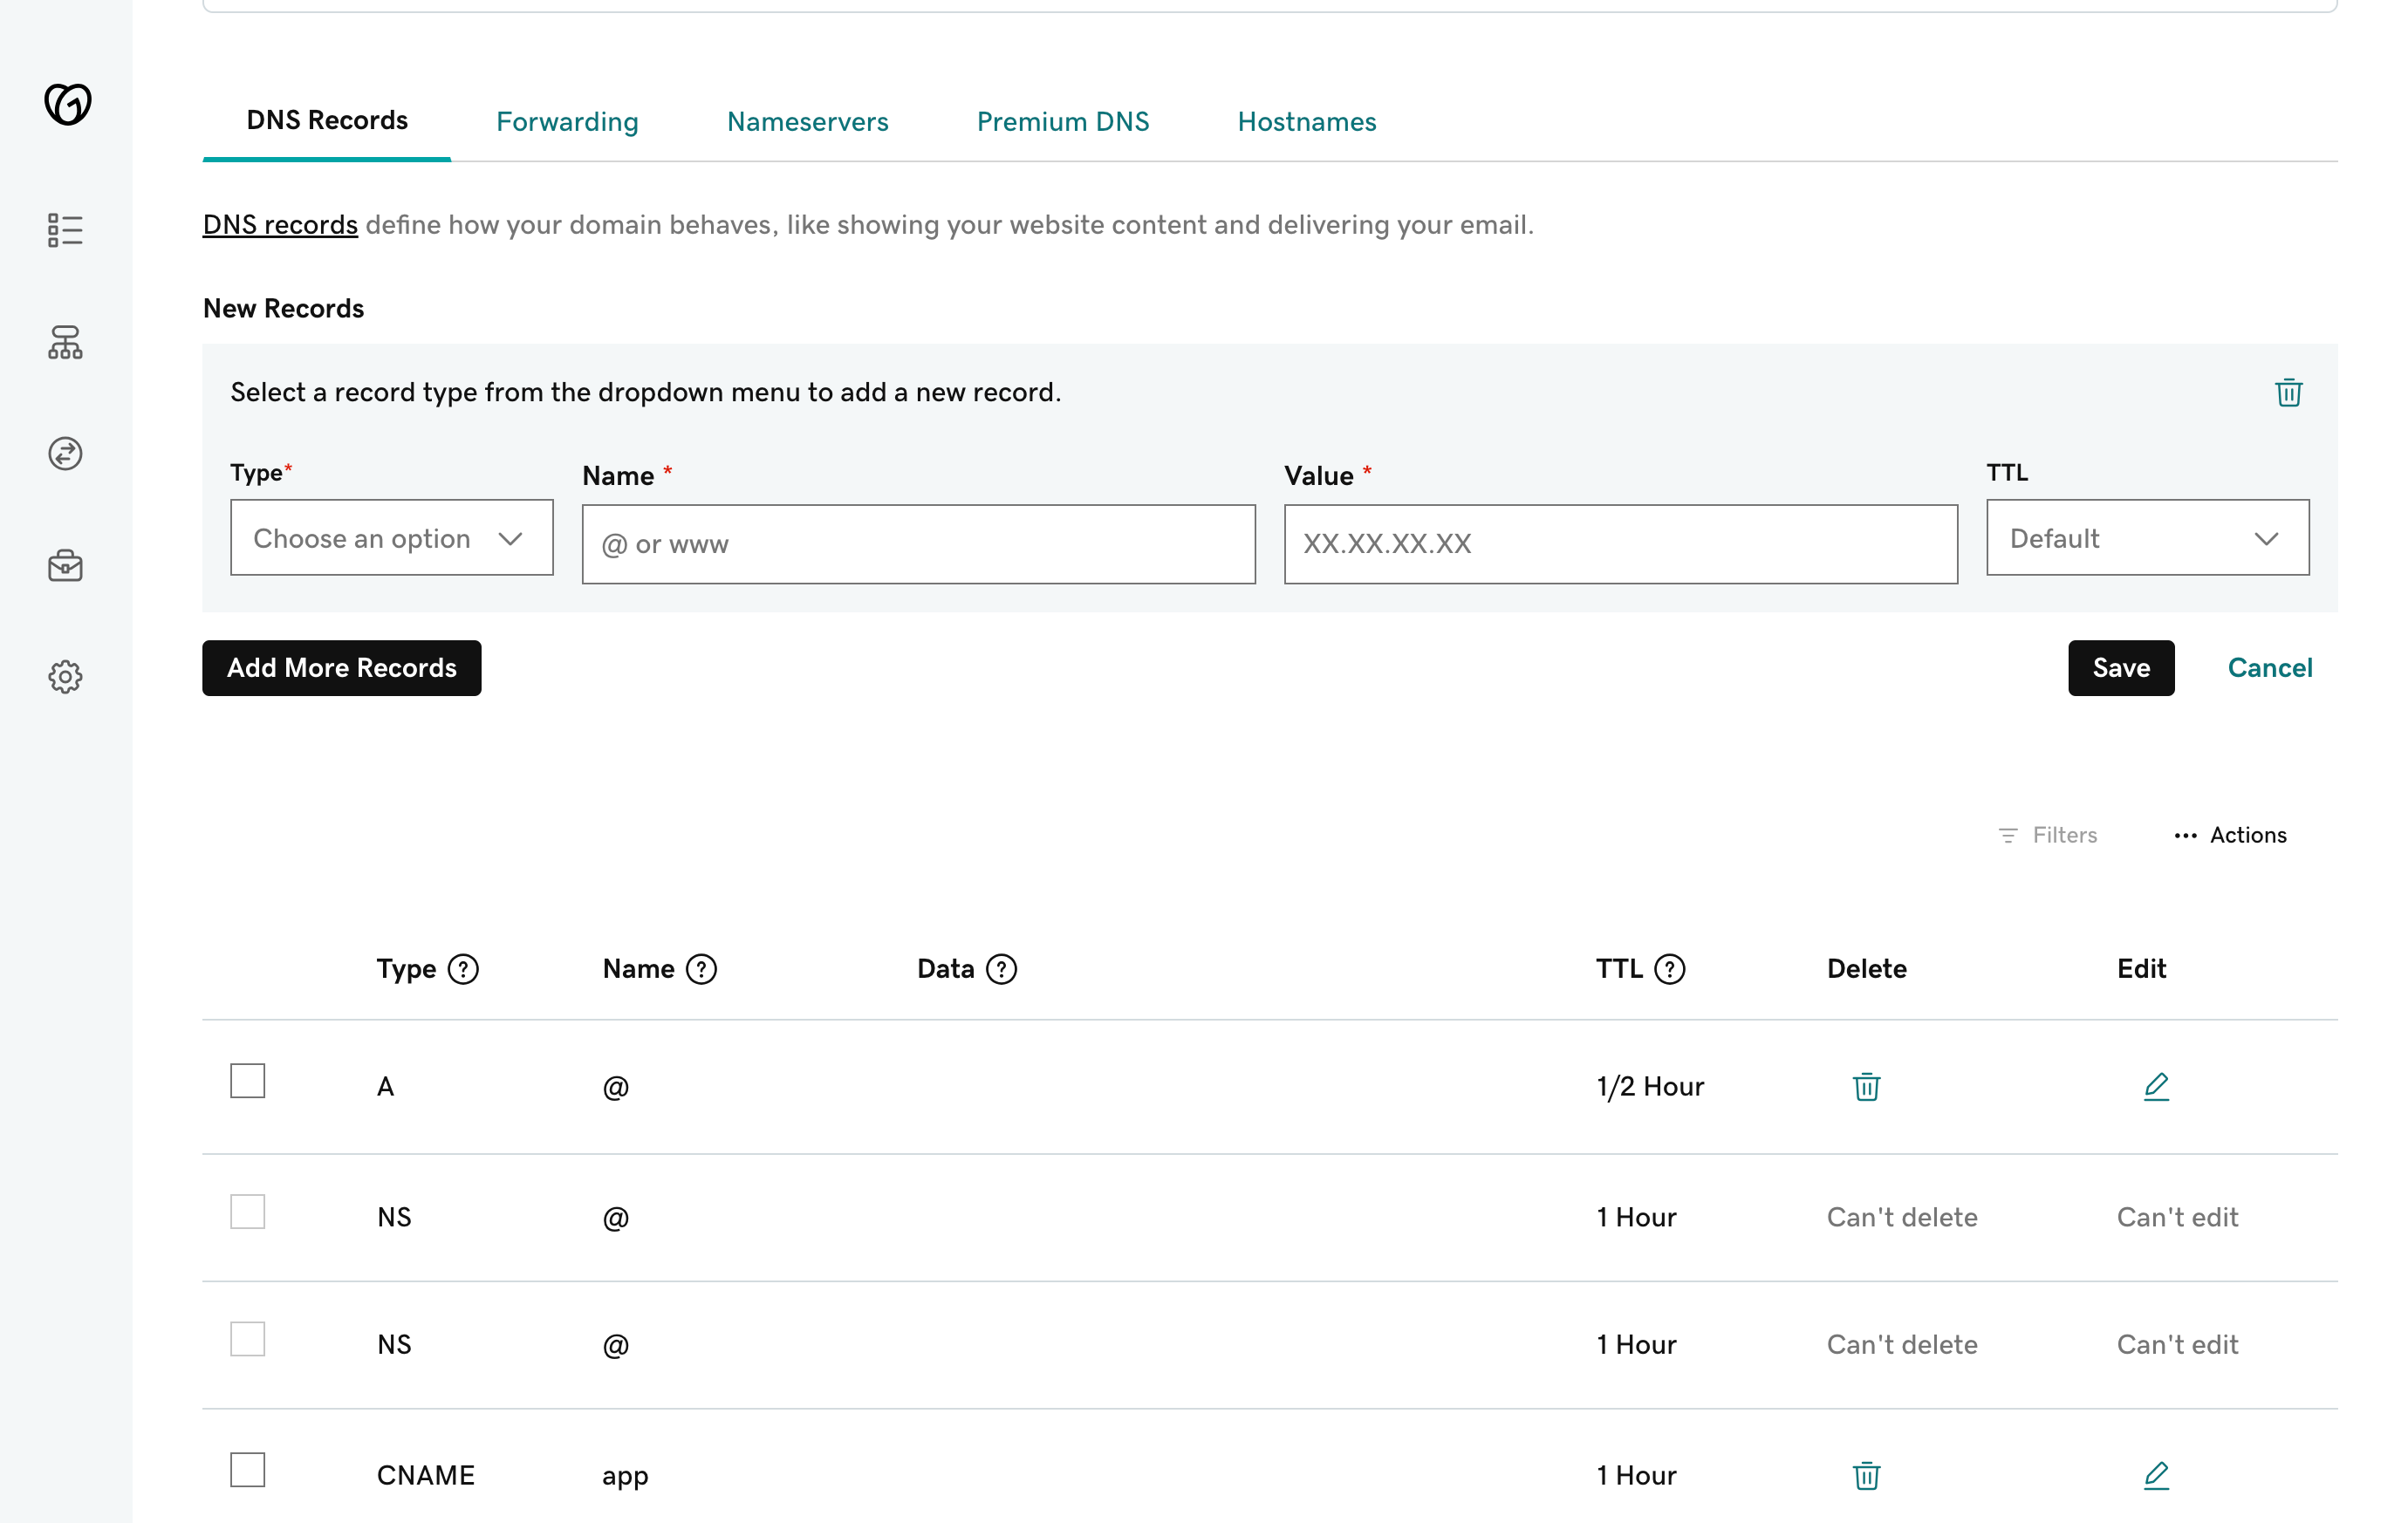
Task: Click the '1/2 Hour' TTL cell
Action: pos(1650,1087)
